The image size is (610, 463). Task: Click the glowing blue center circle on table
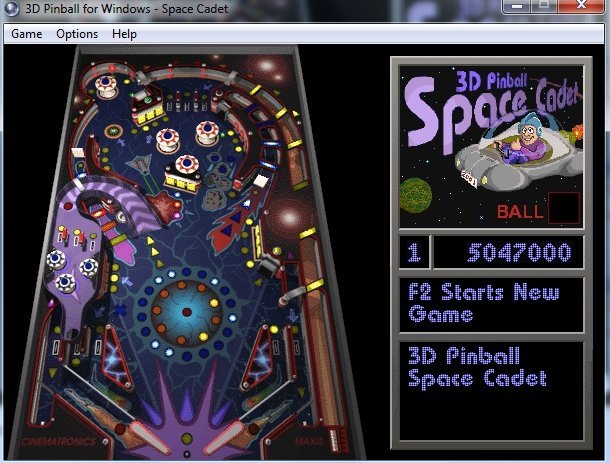(x=187, y=309)
